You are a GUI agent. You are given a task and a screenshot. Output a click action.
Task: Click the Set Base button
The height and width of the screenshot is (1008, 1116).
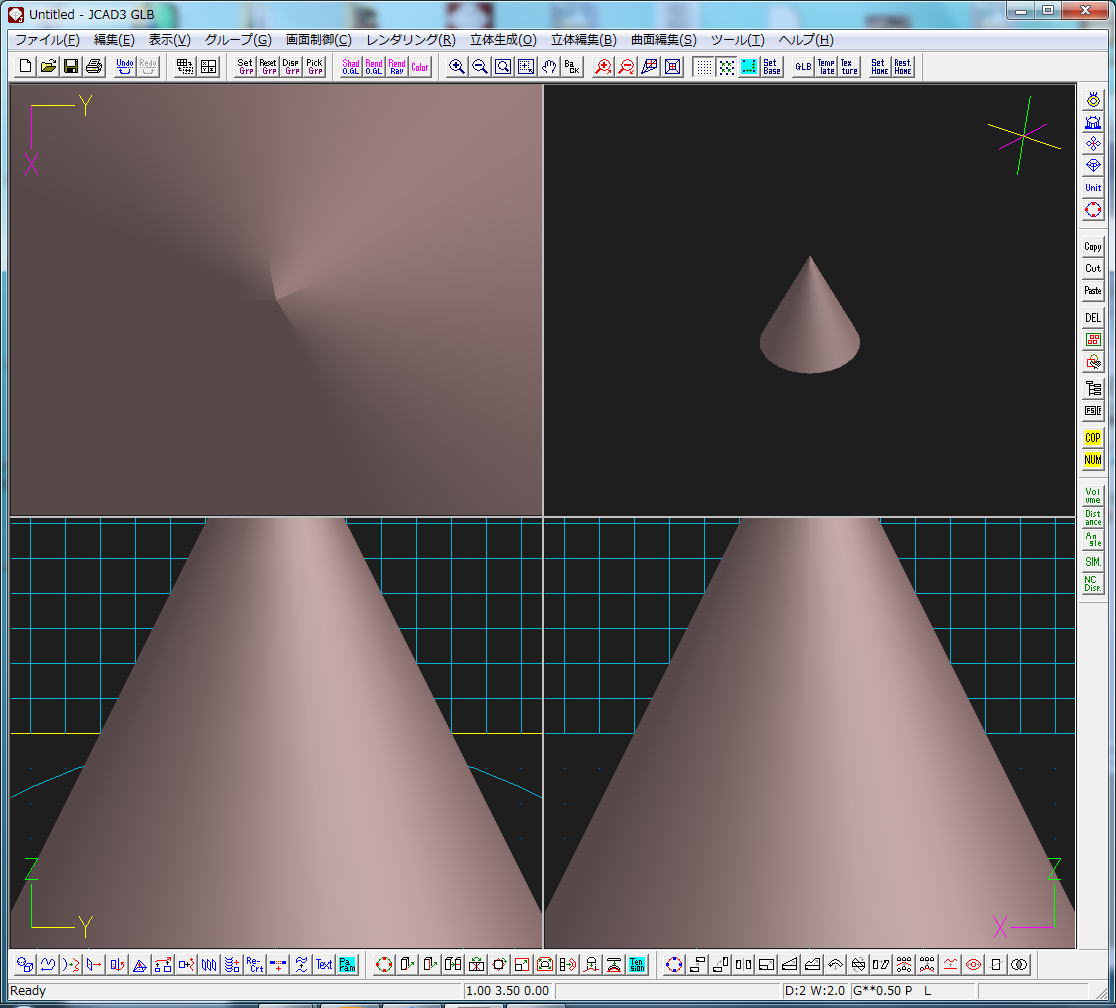pyautogui.click(x=772, y=67)
